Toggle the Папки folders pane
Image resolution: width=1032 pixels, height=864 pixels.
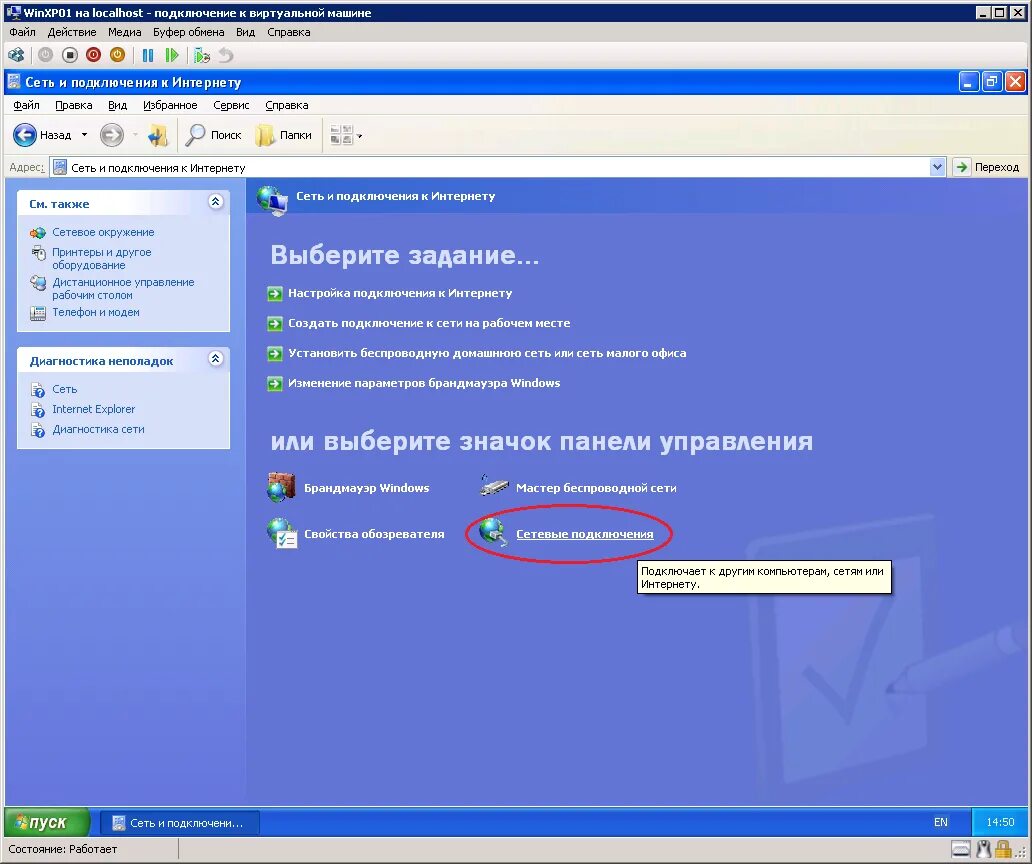pos(284,135)
